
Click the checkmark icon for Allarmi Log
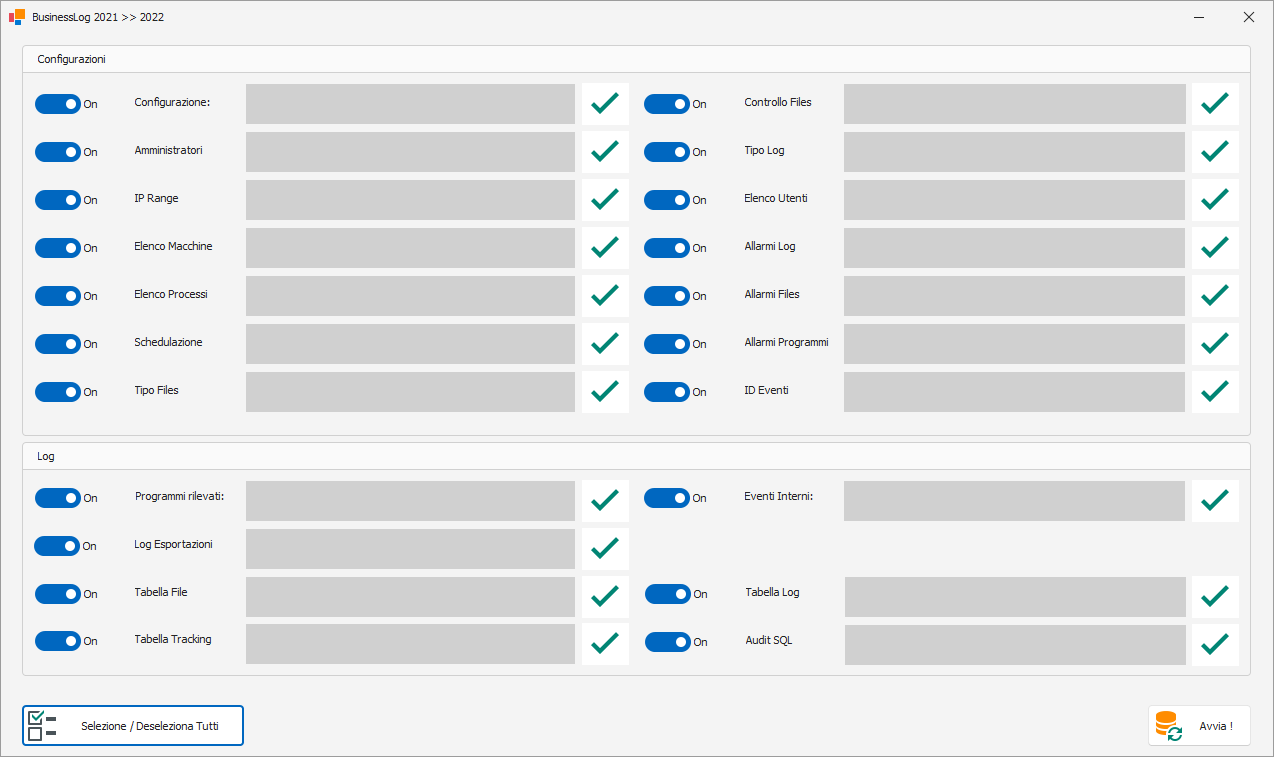coord(1215,247)
